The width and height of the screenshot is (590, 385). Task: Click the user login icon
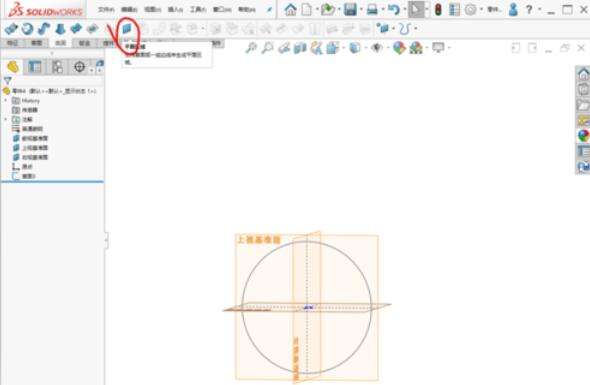point(513,9)
